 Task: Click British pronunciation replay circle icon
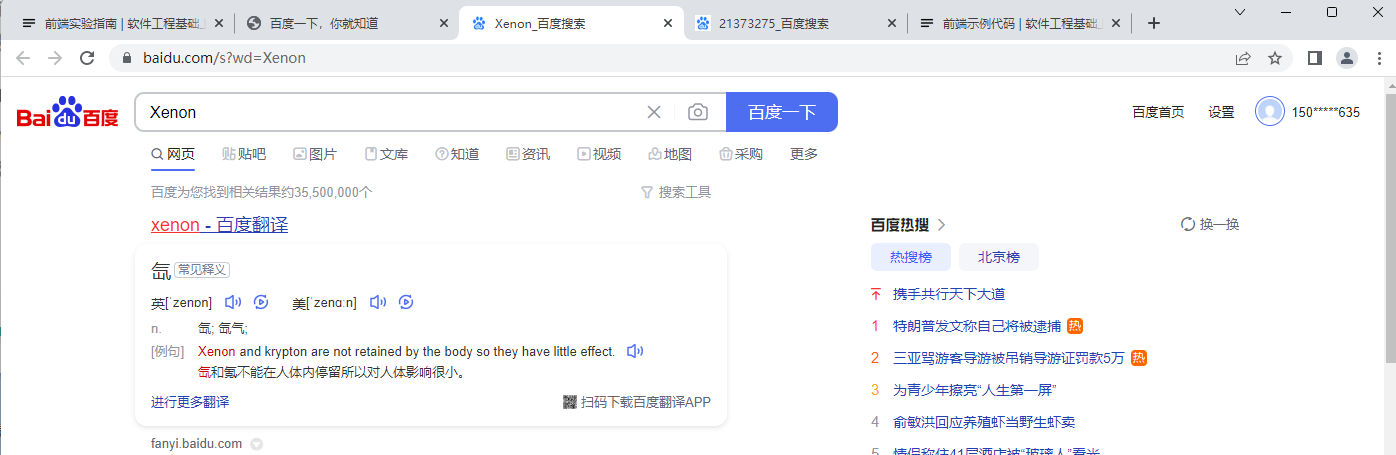[x=261, y=302]
